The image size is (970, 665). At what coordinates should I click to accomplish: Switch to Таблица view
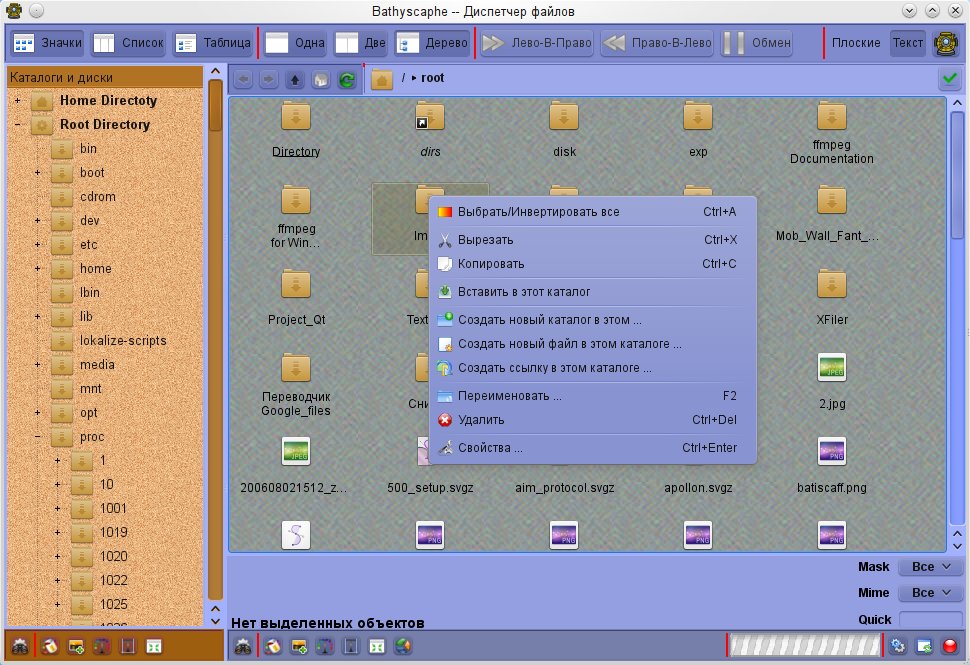[213, 43]
